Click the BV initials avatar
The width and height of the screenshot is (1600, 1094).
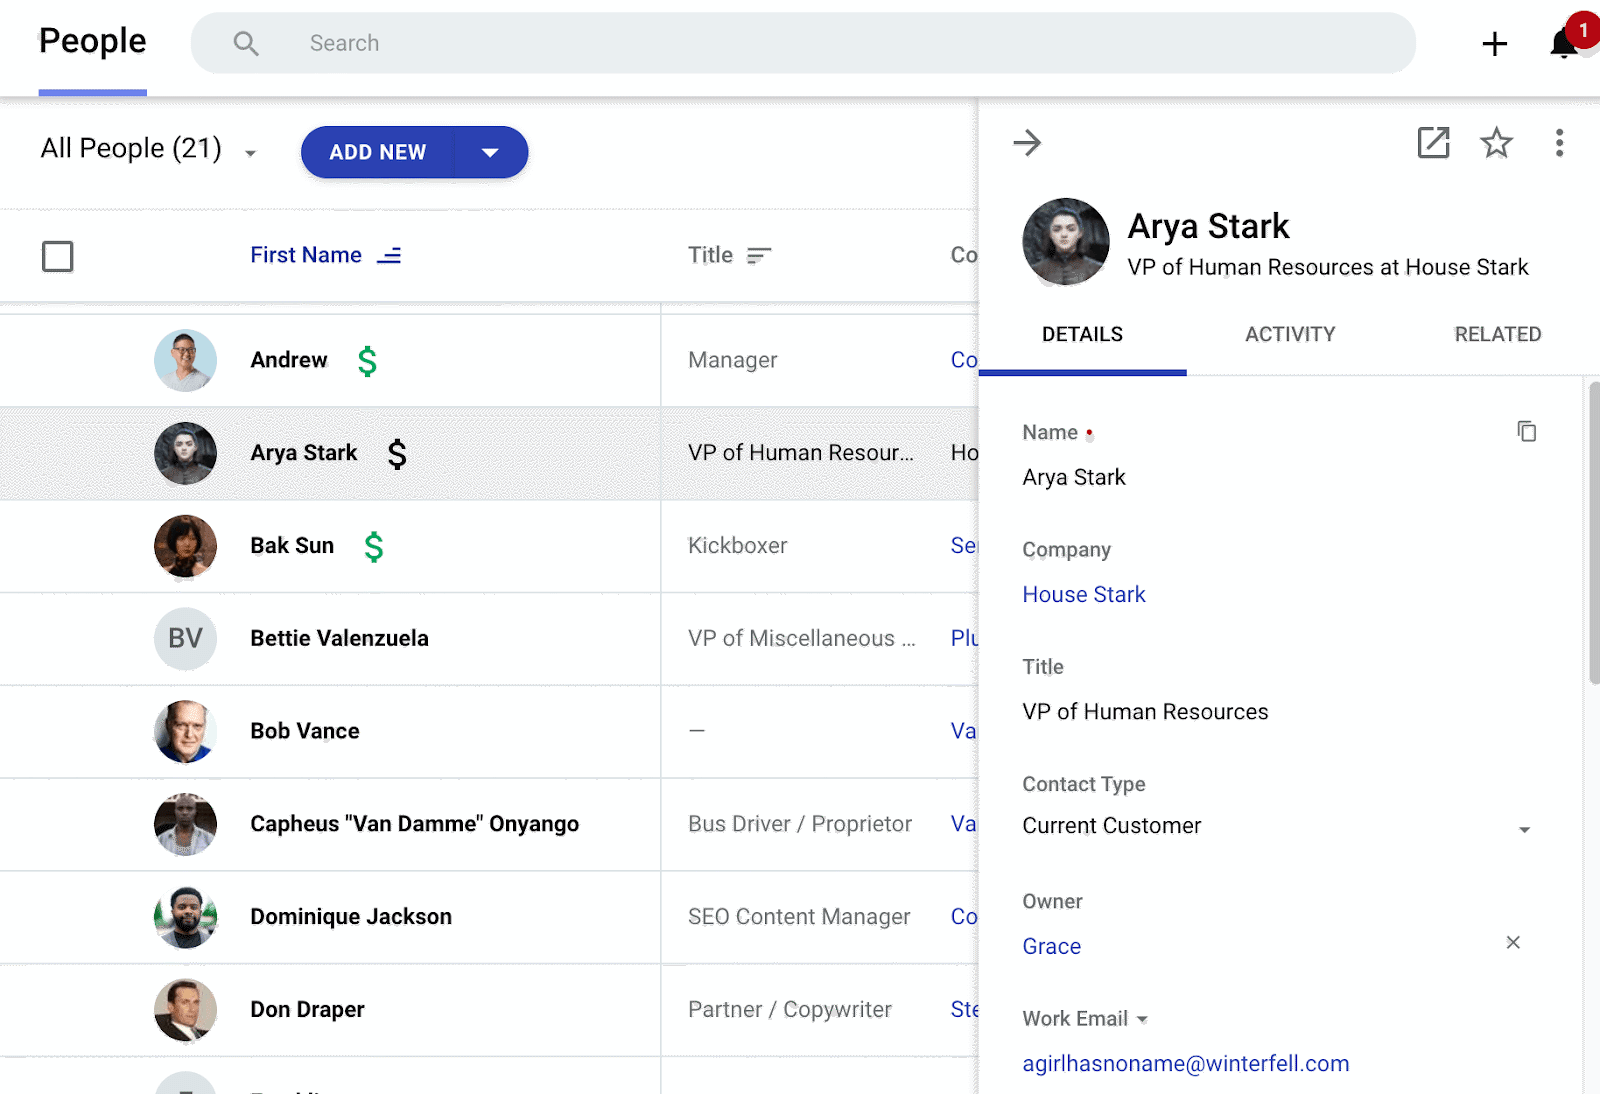pos(185,638)
